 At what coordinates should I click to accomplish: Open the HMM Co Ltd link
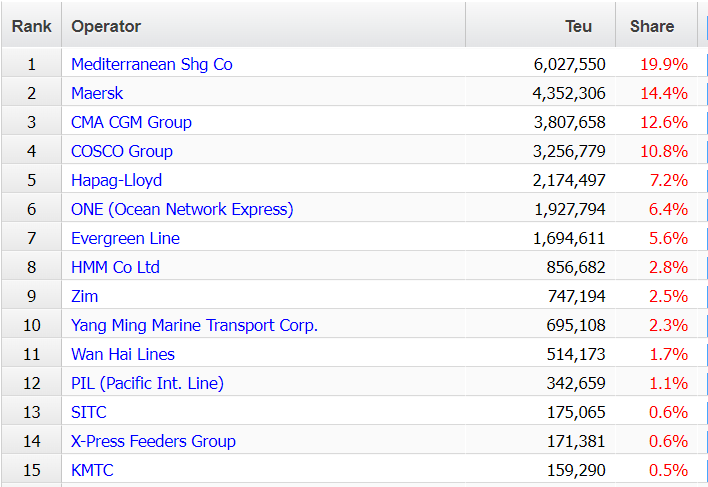(116, 267)
